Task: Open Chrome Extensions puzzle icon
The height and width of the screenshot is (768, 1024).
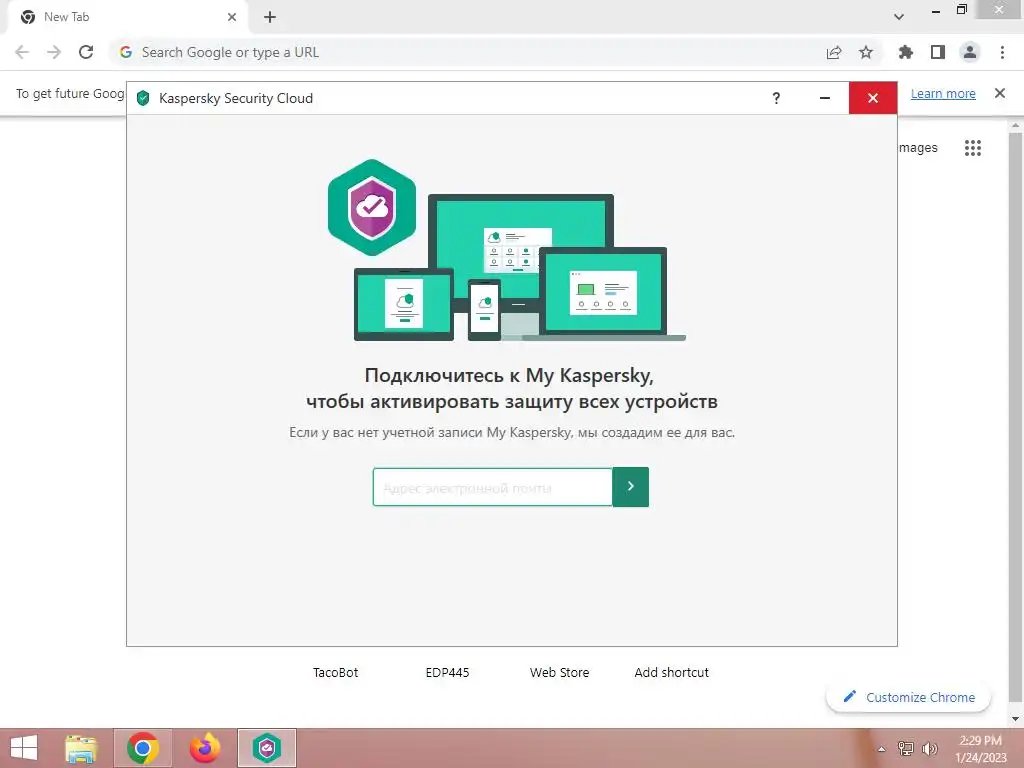Action: [x=906, y=52]
